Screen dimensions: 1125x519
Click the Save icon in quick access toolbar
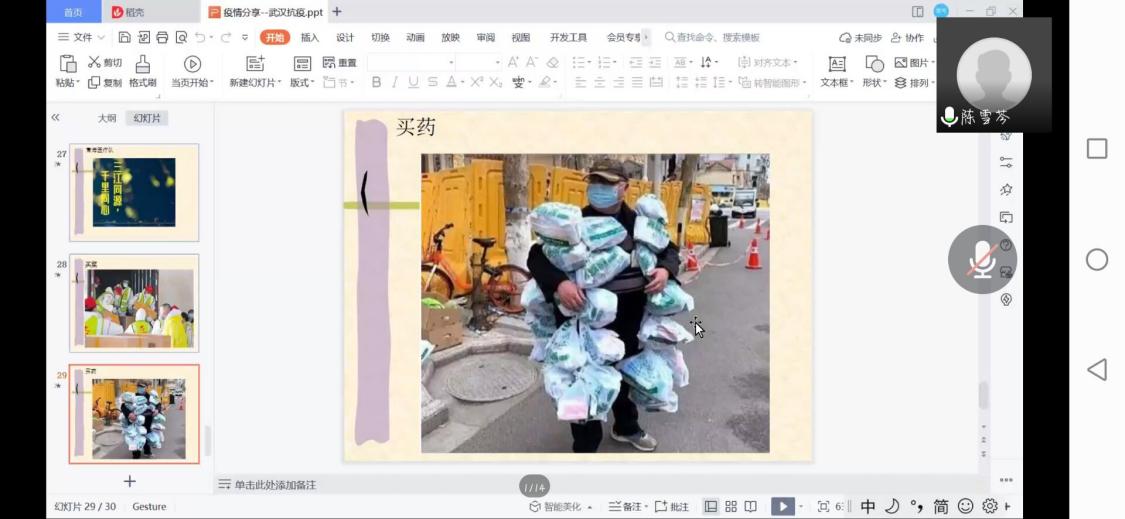pos(125,37)
